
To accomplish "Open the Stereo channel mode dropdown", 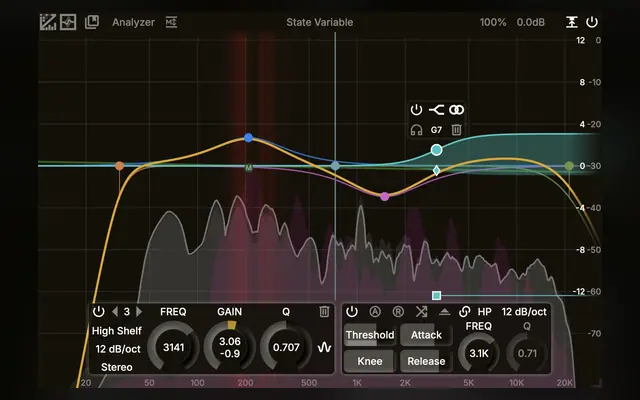I will click(117, 367).
